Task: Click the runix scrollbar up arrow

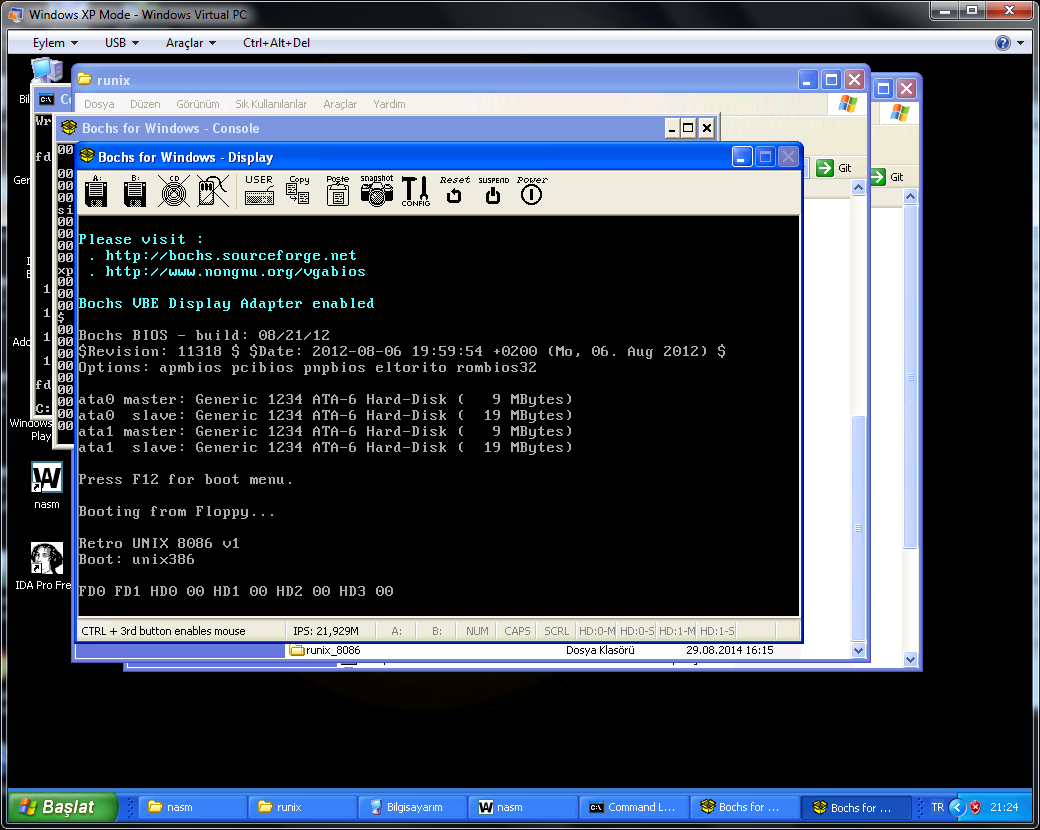Action: 858,188
